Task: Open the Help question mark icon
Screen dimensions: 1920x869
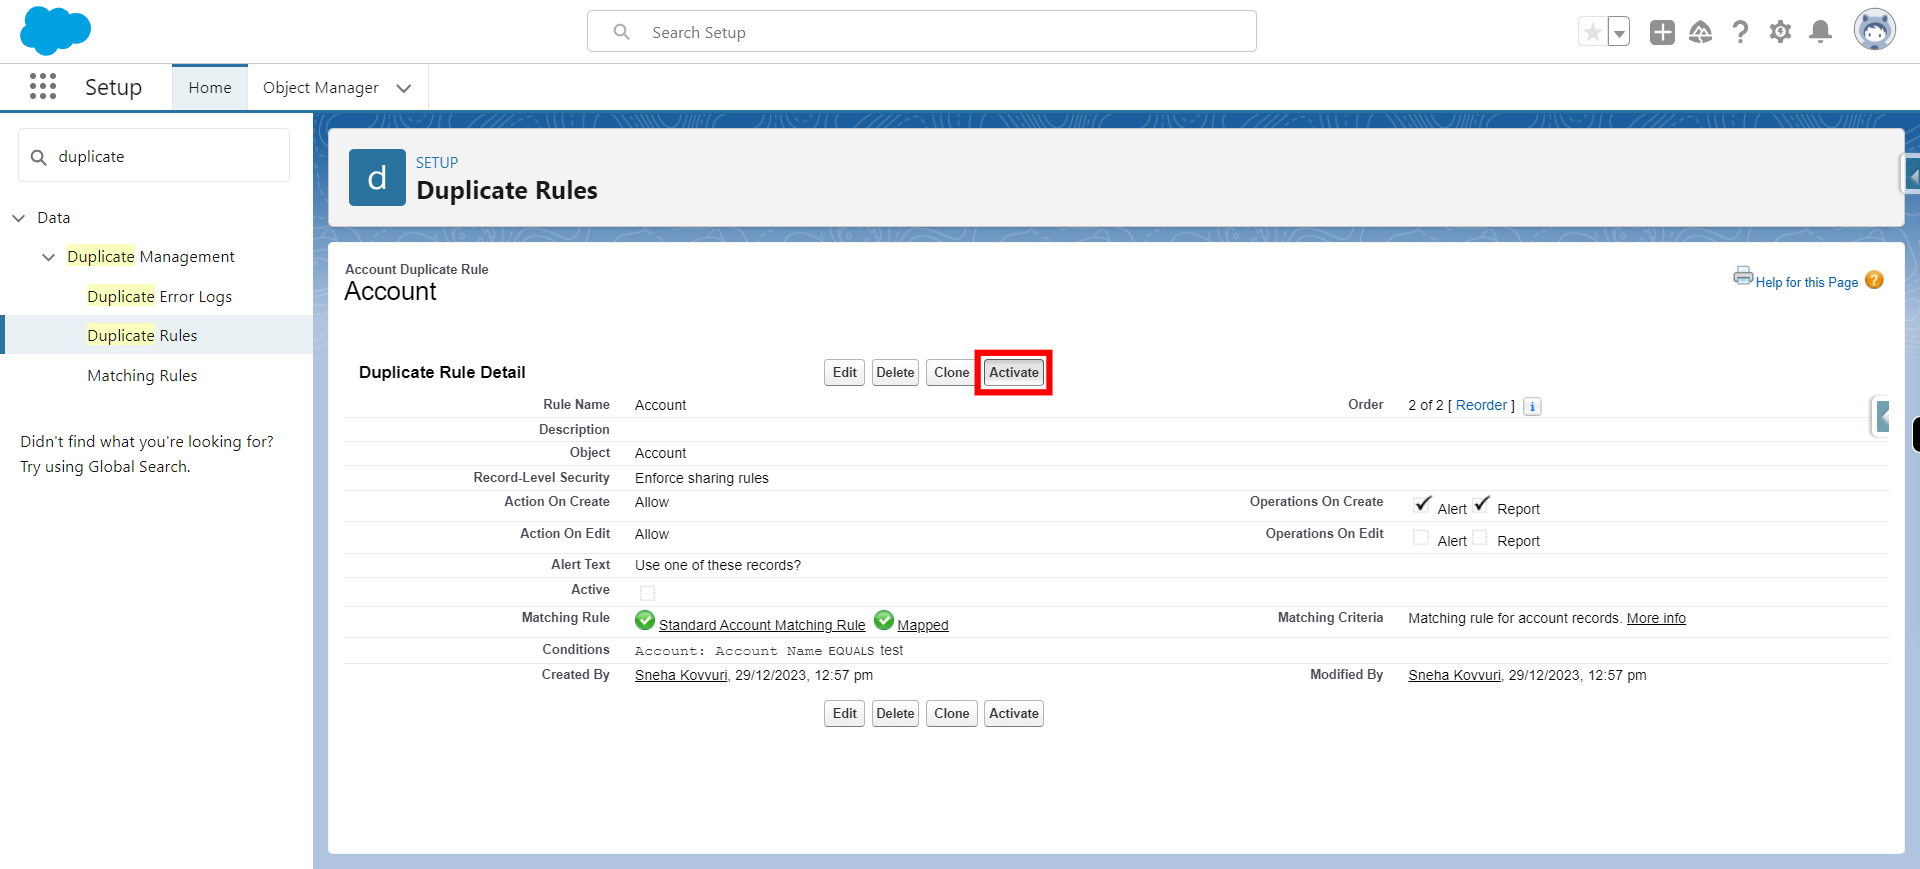Action: tap(1741, 32)
